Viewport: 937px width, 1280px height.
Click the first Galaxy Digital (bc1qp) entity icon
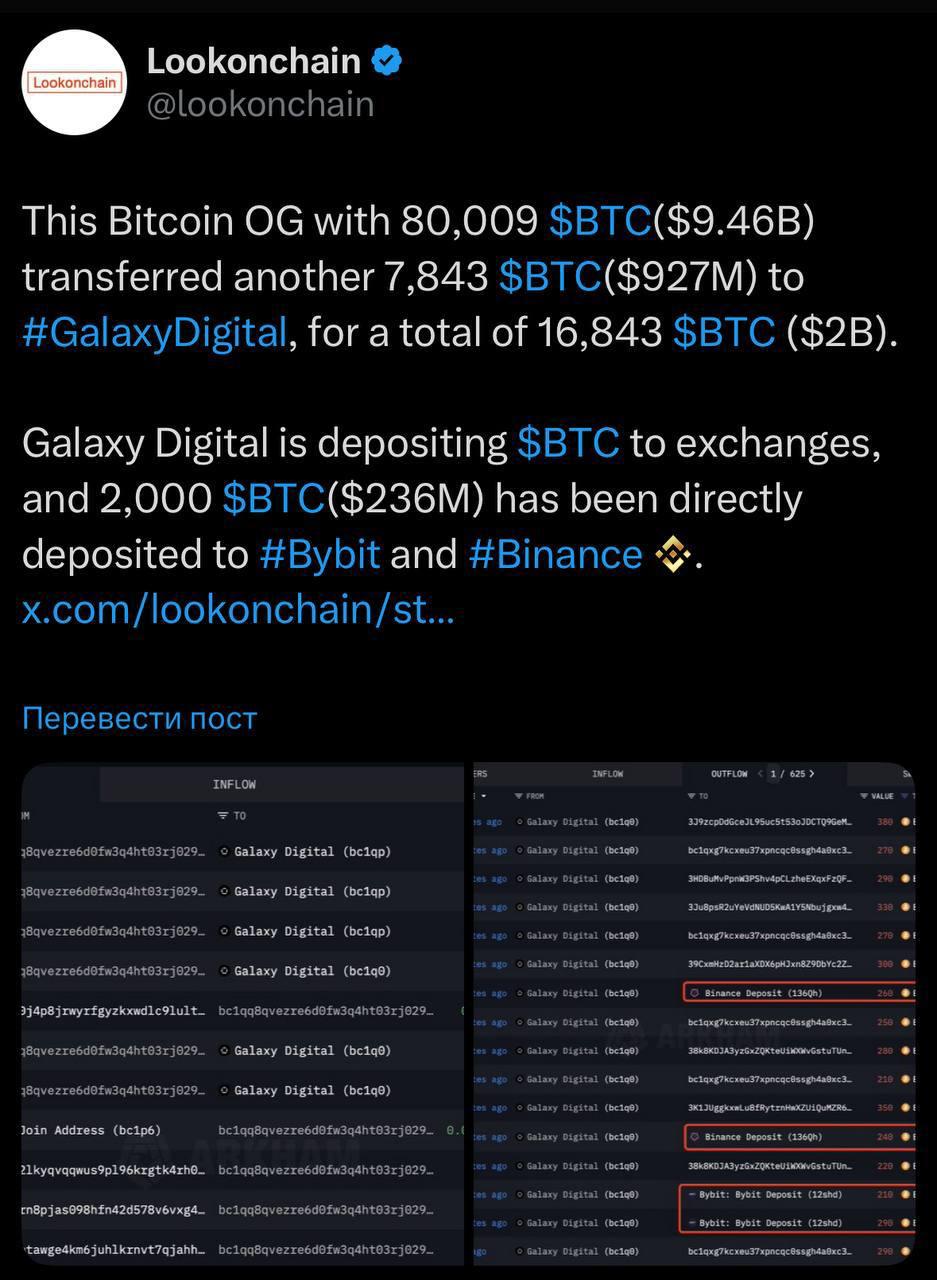tap(225, 852)
